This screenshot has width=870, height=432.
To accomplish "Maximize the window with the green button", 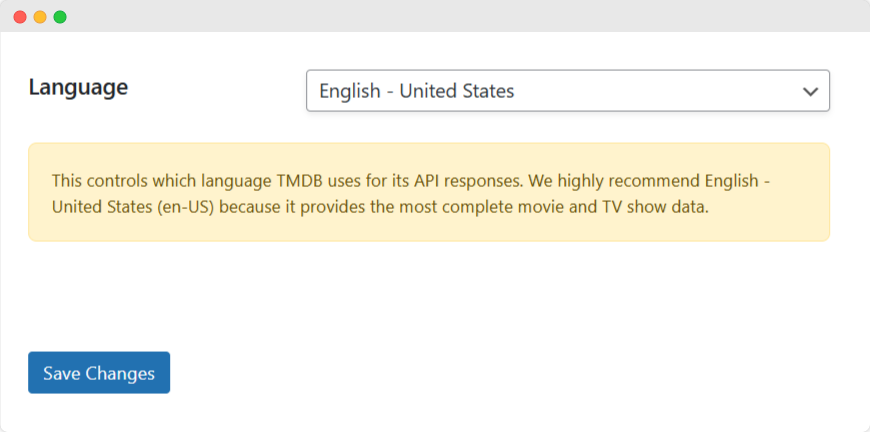I will tap(60, 17).
